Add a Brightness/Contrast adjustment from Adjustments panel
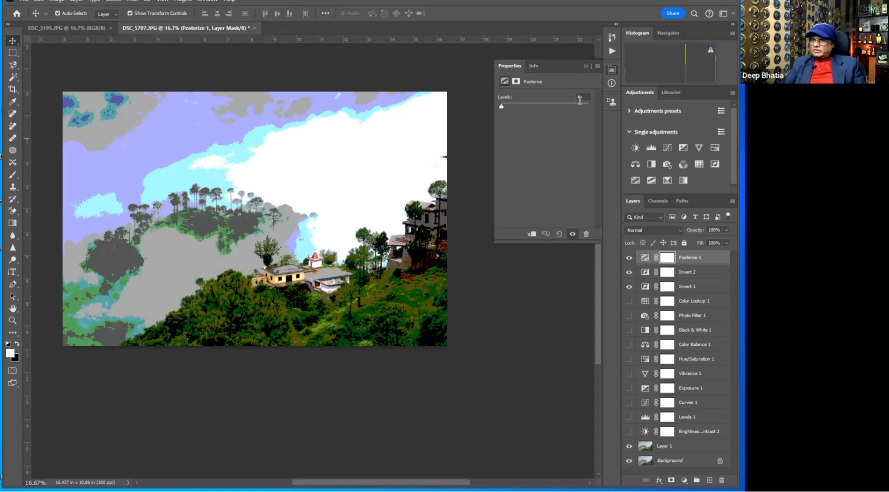Screen dimensions: 889x492 click(635, 148)
